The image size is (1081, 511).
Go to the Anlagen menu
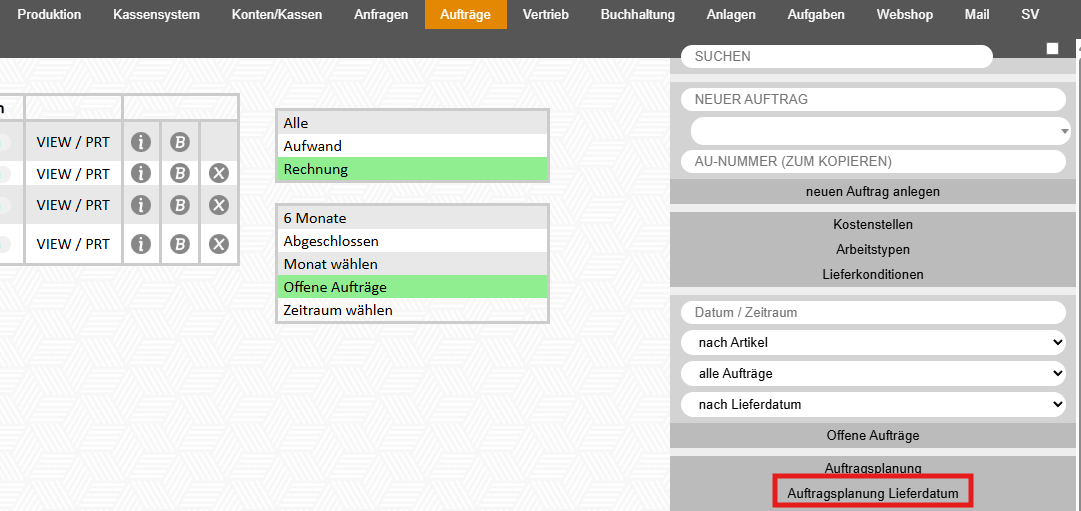731,14
